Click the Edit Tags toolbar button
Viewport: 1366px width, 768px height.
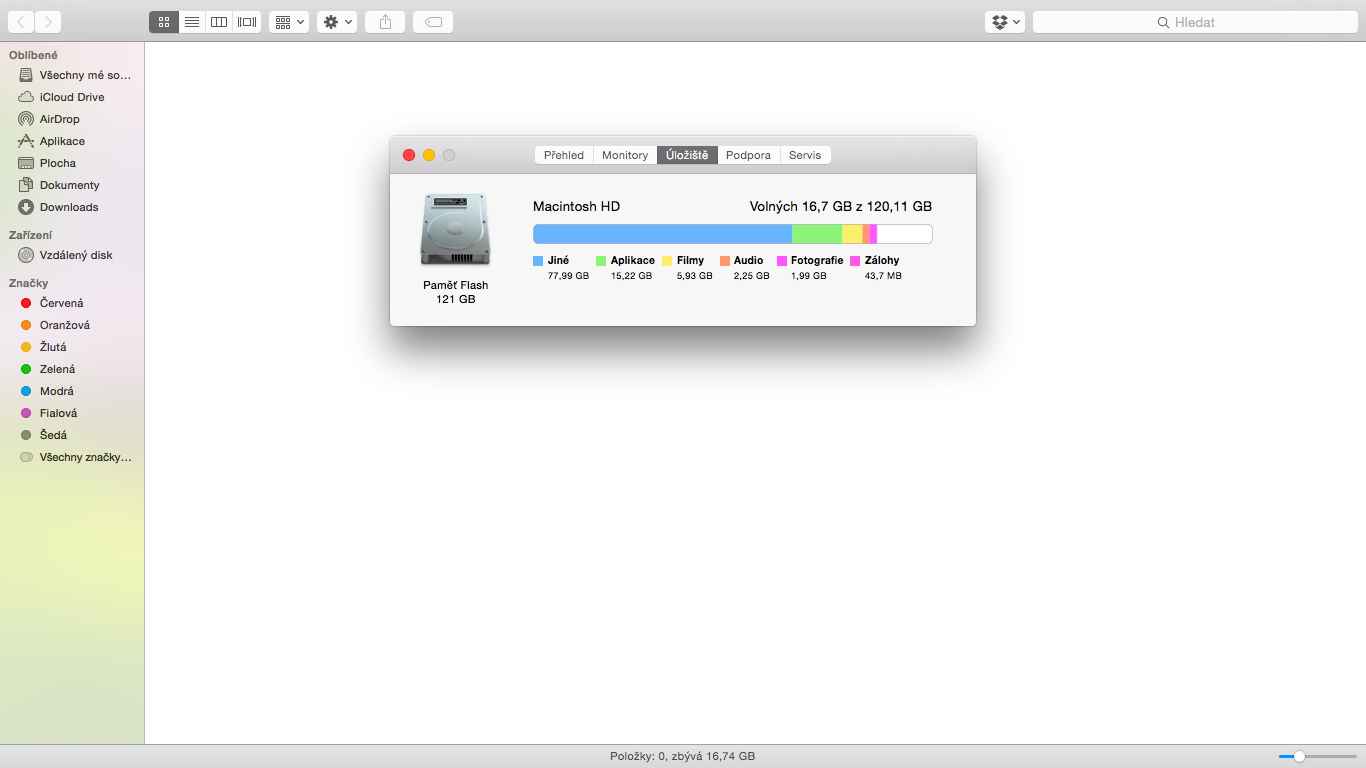click(x=433, y=22)
